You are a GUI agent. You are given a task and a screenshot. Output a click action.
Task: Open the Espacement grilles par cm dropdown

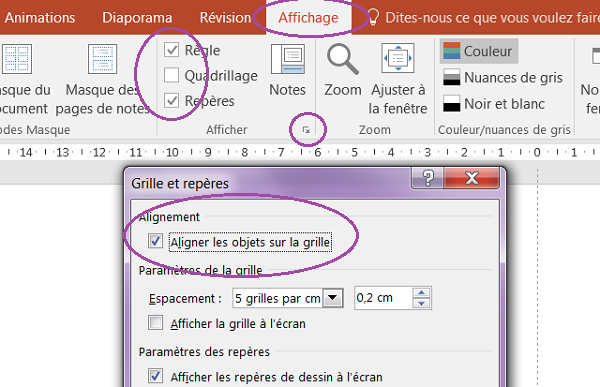[x=333, y=298]
